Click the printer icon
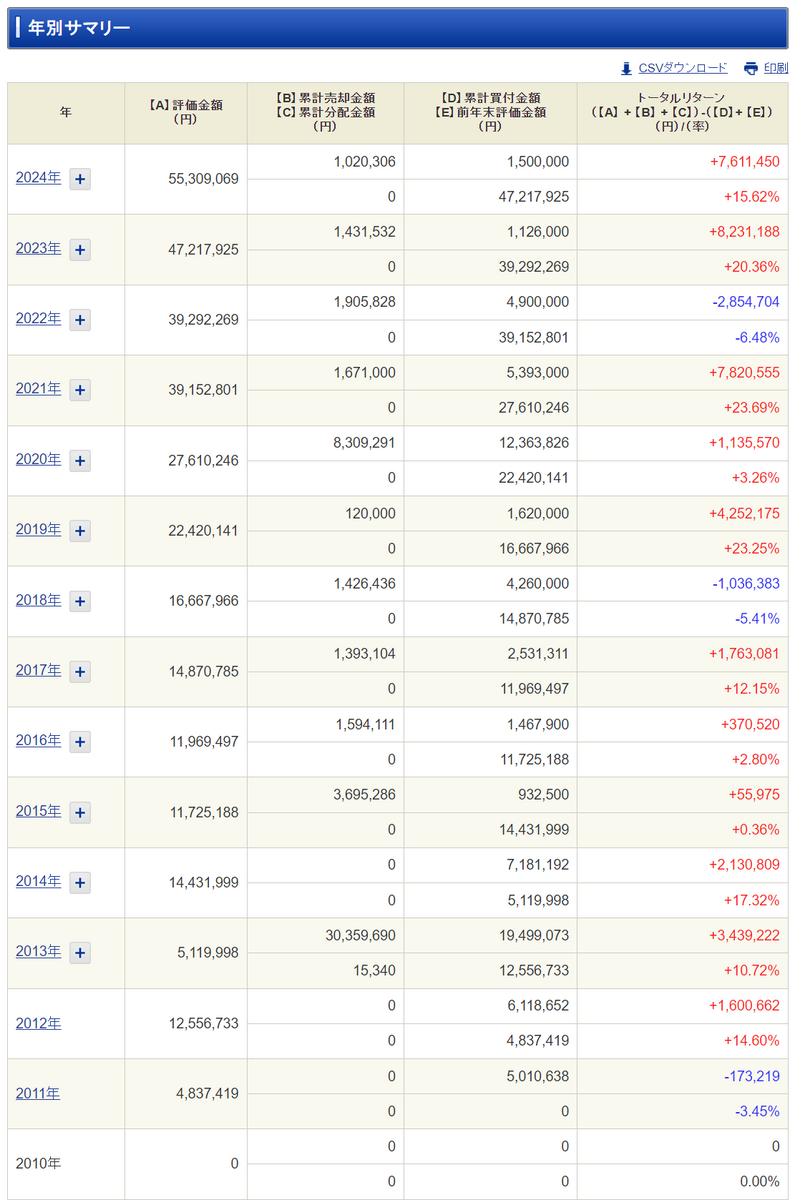795x1200 pixels. click(x=751, y=68)
